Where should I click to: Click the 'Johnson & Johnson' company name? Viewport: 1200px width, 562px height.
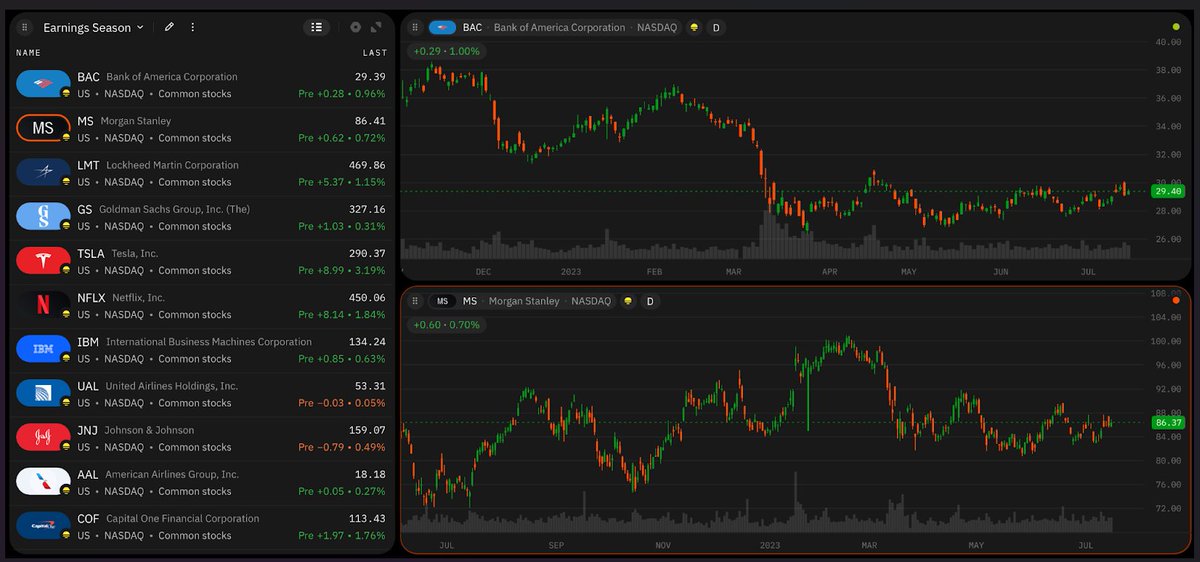(x=148, y=429)
